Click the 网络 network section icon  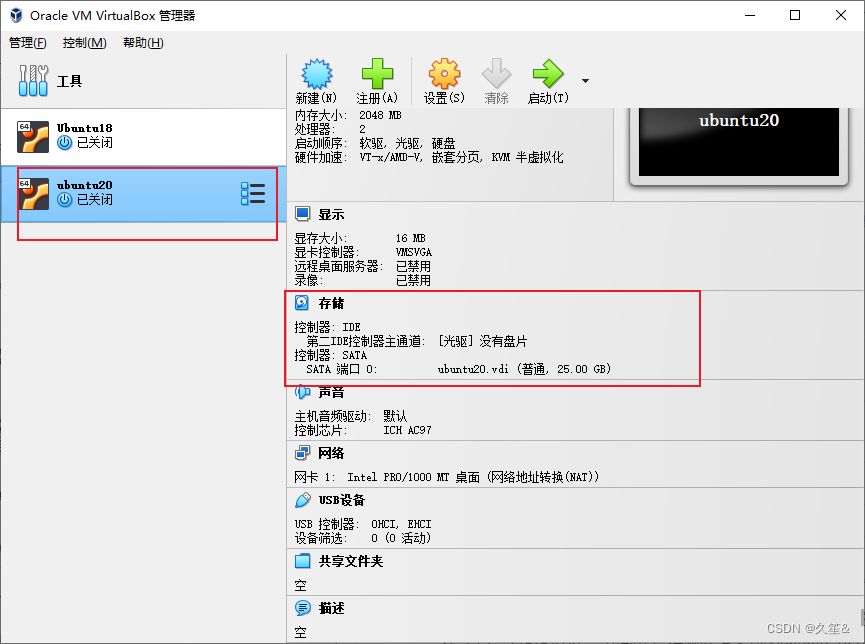(302, 453)
